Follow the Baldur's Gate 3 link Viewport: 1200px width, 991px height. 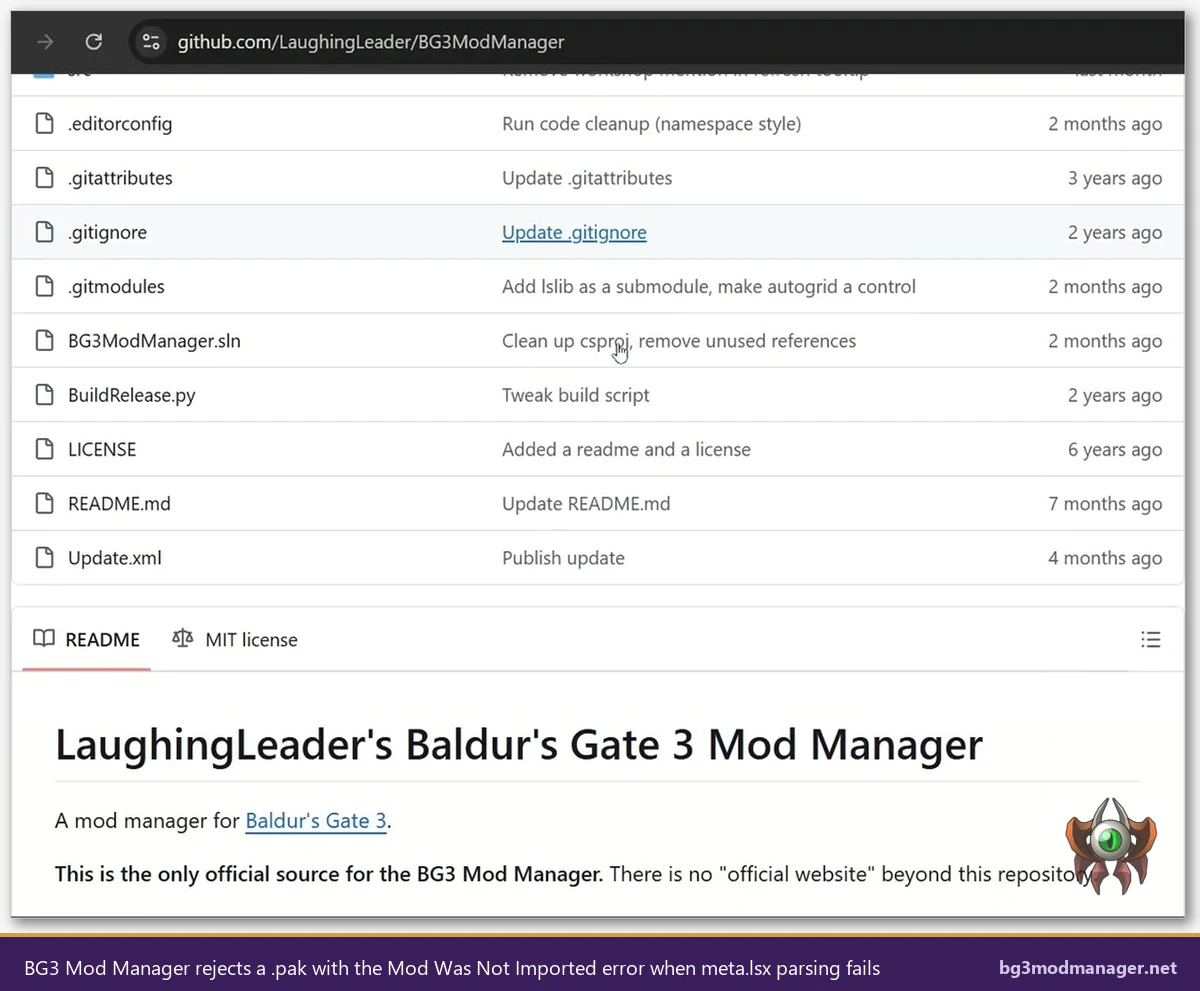pyautogui.click(x=316, y=822)
